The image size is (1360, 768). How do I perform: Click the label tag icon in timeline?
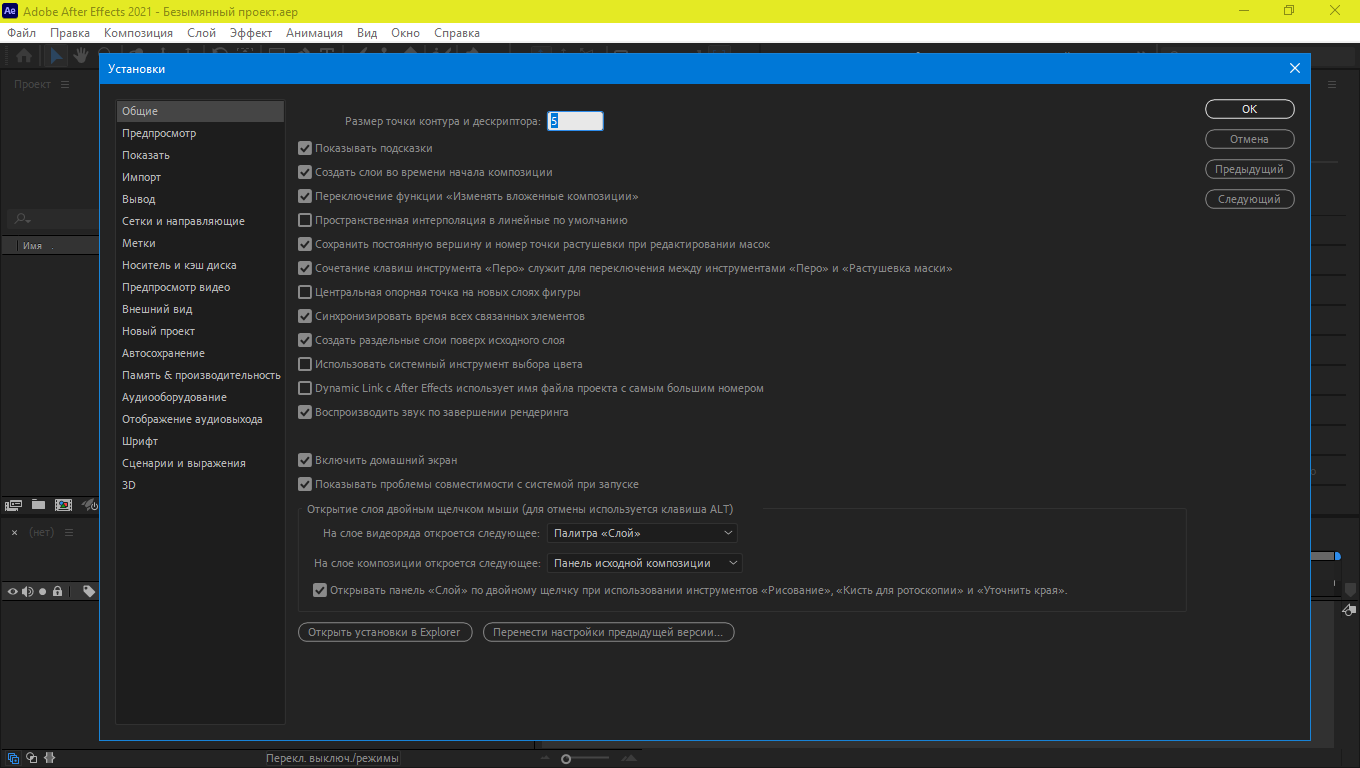click(x=89, y=591)
